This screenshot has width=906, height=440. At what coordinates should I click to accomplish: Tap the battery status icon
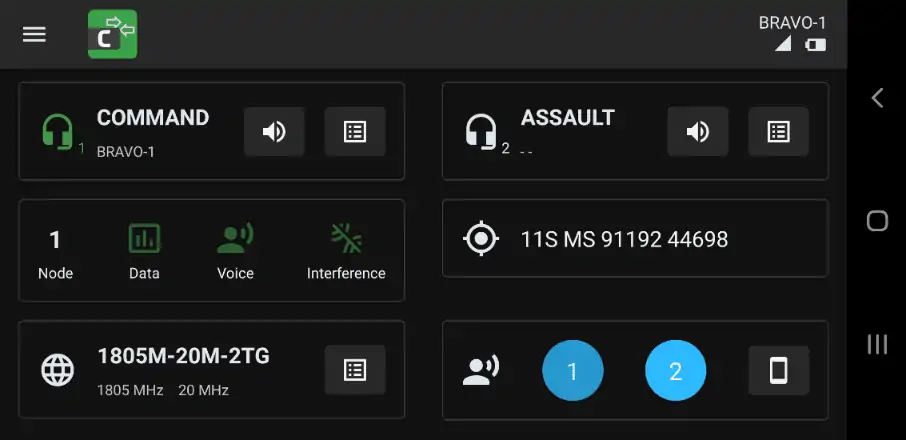click(x=815, y=44)
